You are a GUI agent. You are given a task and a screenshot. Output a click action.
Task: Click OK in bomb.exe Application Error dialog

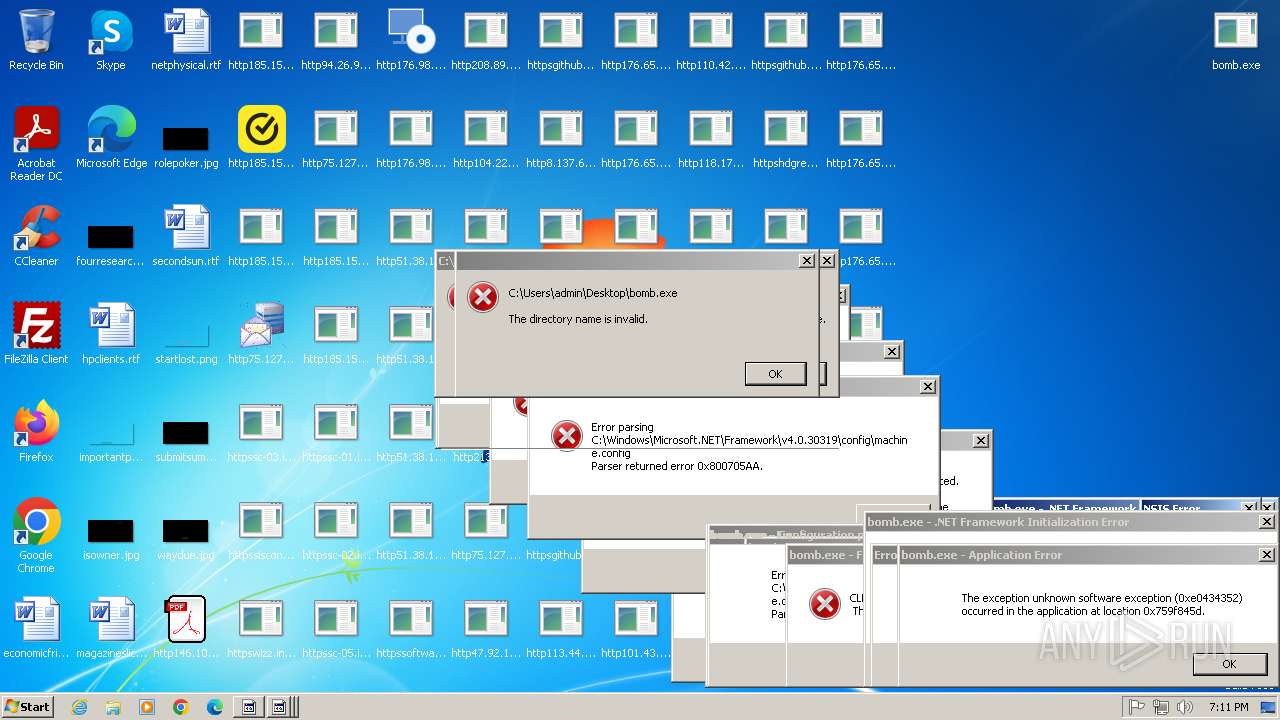1229,664
